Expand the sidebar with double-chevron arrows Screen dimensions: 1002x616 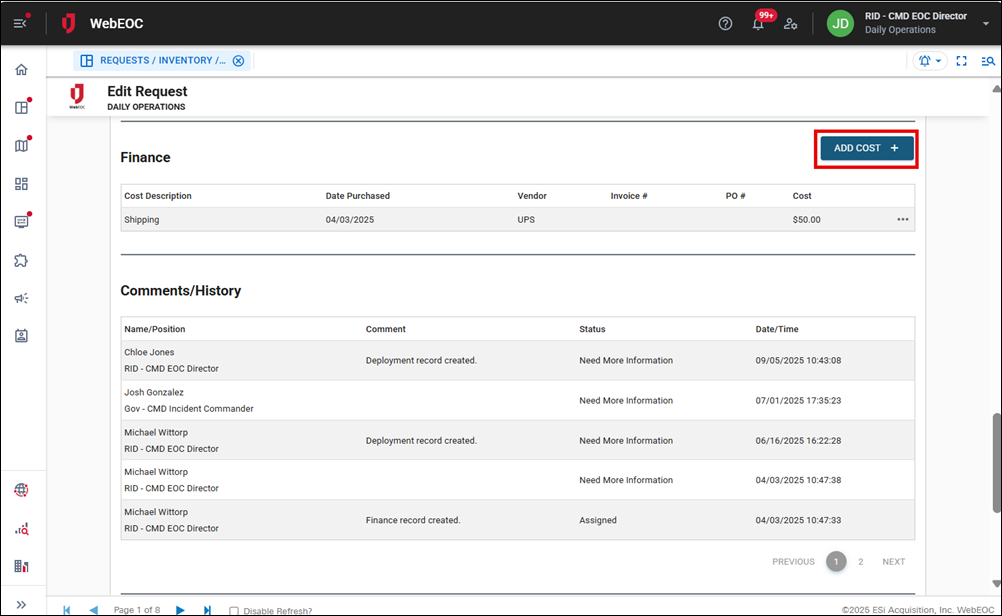[21, 604]
